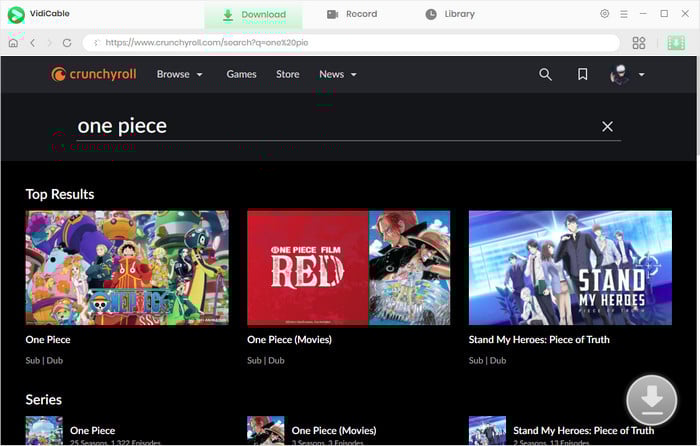The height and width of the screenshot is (446, 700).
Task: Navigate back in the browser
Action: click(33, 43)
